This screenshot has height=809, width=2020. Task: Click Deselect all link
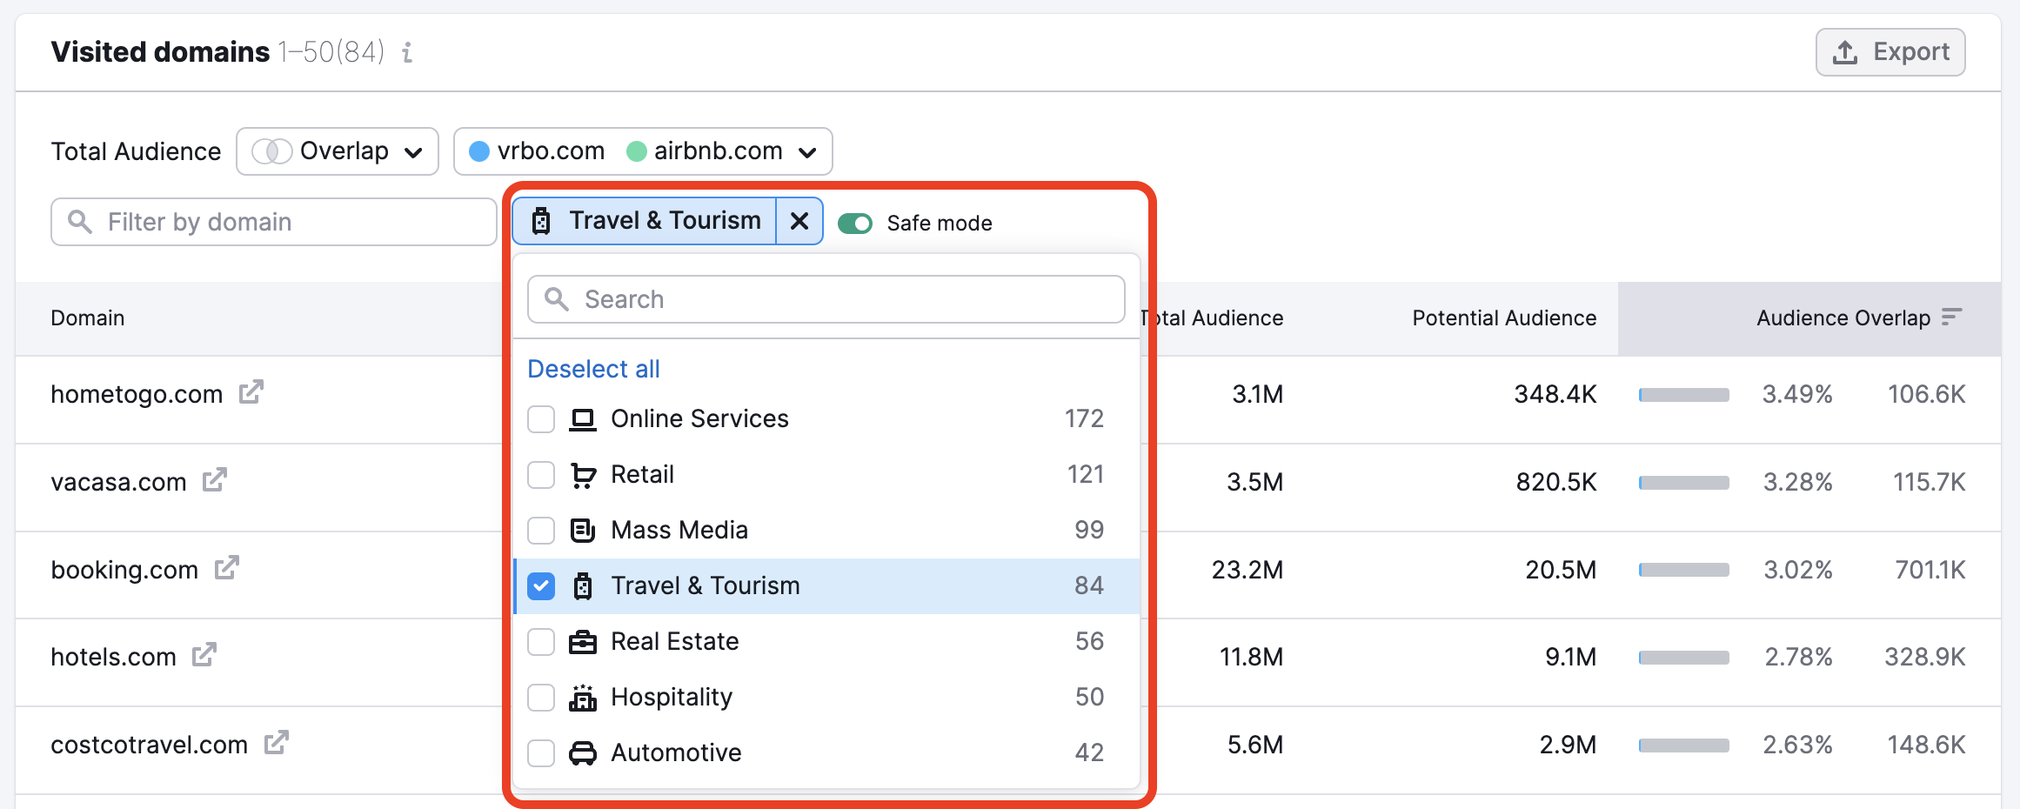click(593, 369)
